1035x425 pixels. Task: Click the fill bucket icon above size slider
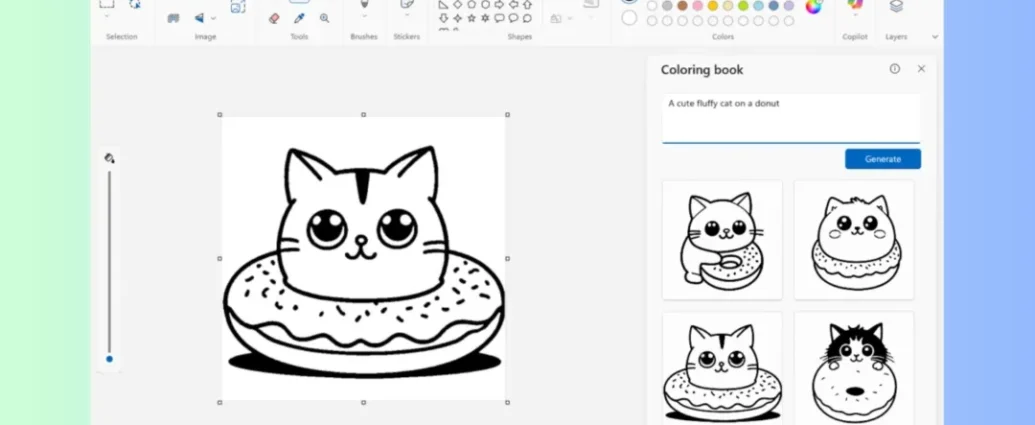[110, 158]
